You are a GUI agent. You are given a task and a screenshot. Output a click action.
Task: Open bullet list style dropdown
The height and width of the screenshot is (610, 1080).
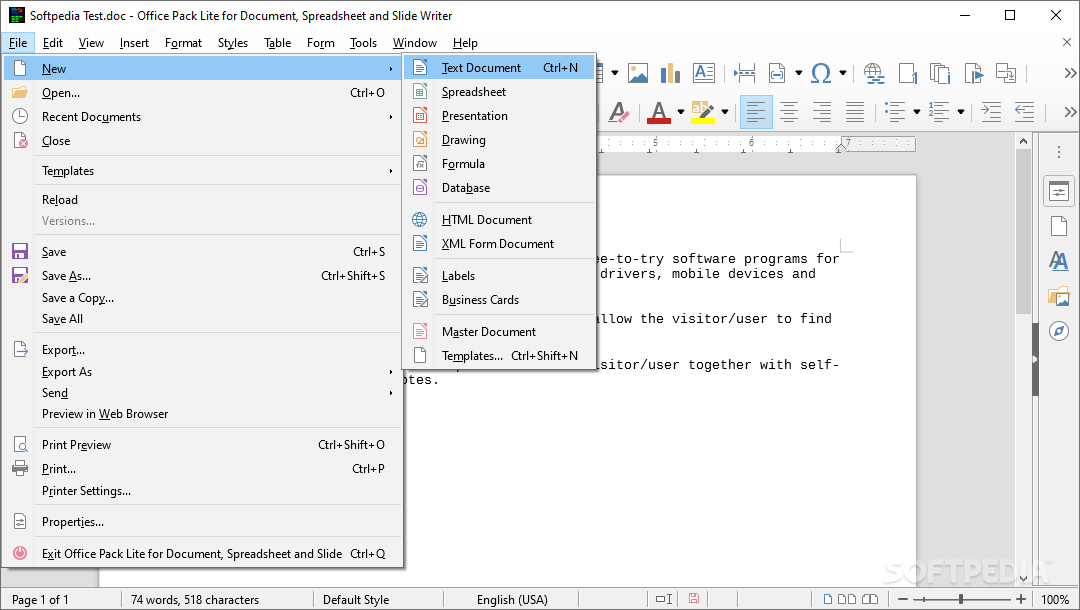pyautogui.click(x=917, y=112)
